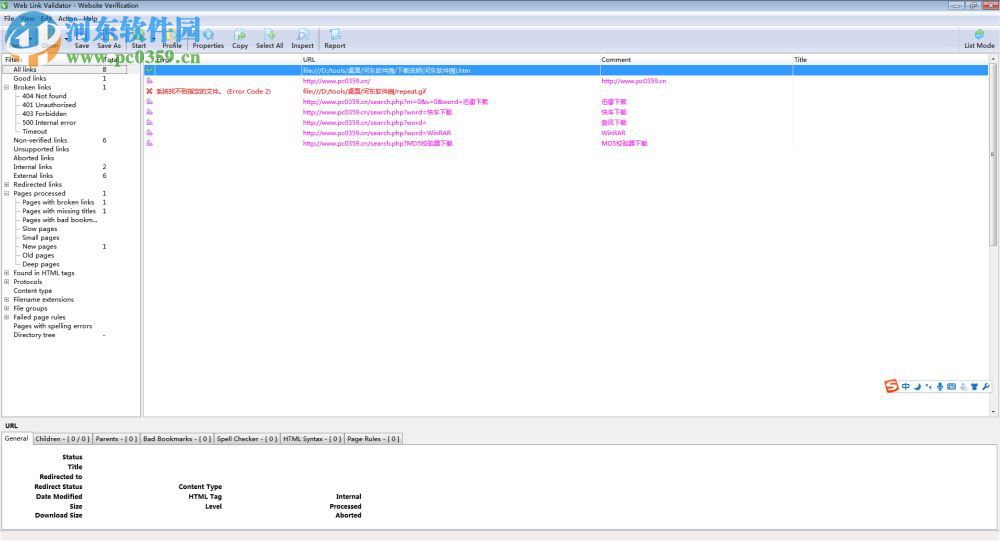Switch to the HTML Syntax tab
Image resolution: width=1000 pixels, height=541 pixels.
pyautogui.click(x=312, y=439)
